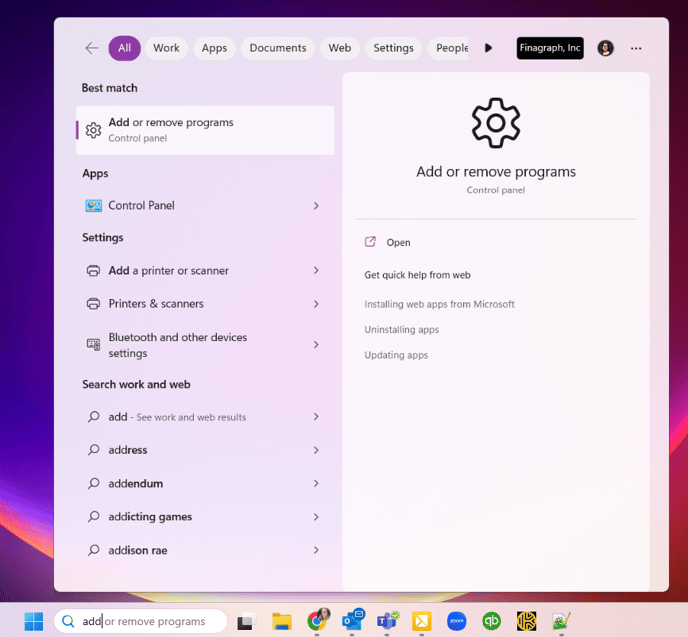Switch to the Documents filter tab
688x637 pixels.
278,48
